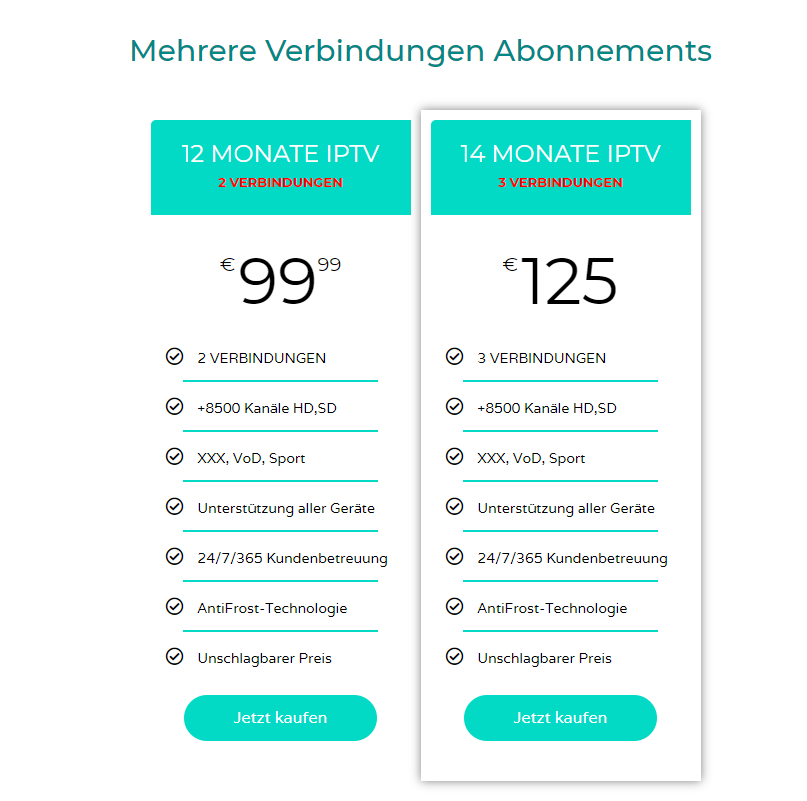This screenshot has height=801, width=807.
Task: Select the 12 MONATE IPTV plan header
Action: [280, 154]
